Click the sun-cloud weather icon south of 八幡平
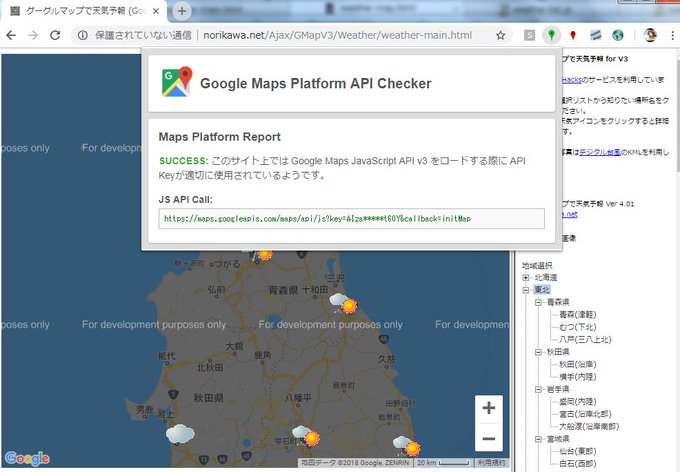The height and width of the screenshot is (472, 680). pos(306,436)
